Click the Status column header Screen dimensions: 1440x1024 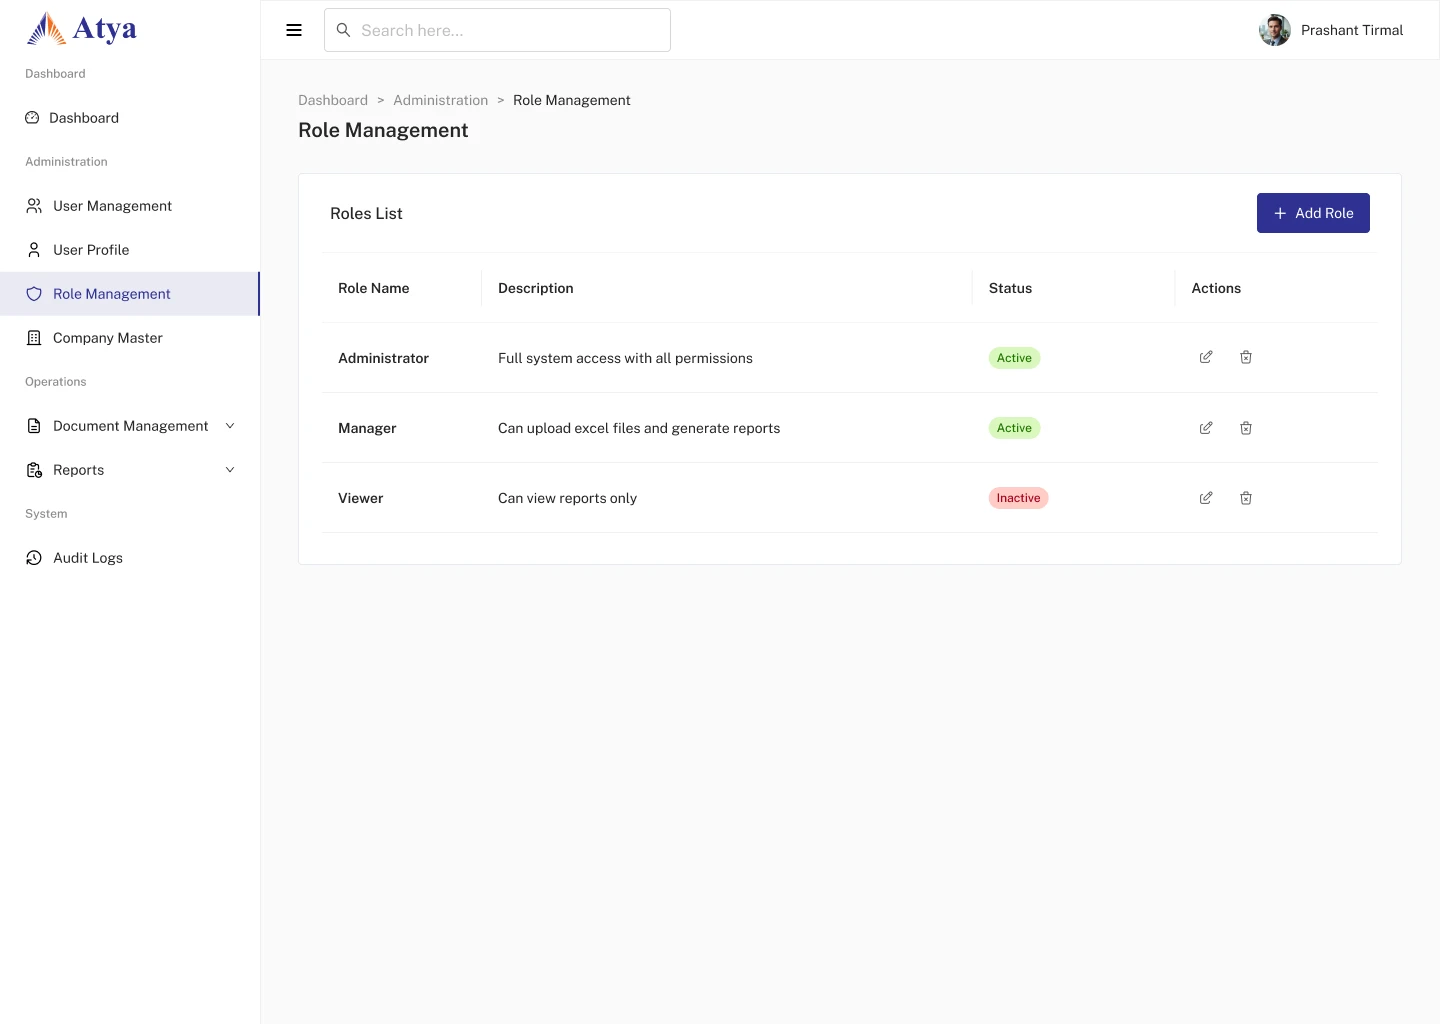click(x=1010, y=288)
